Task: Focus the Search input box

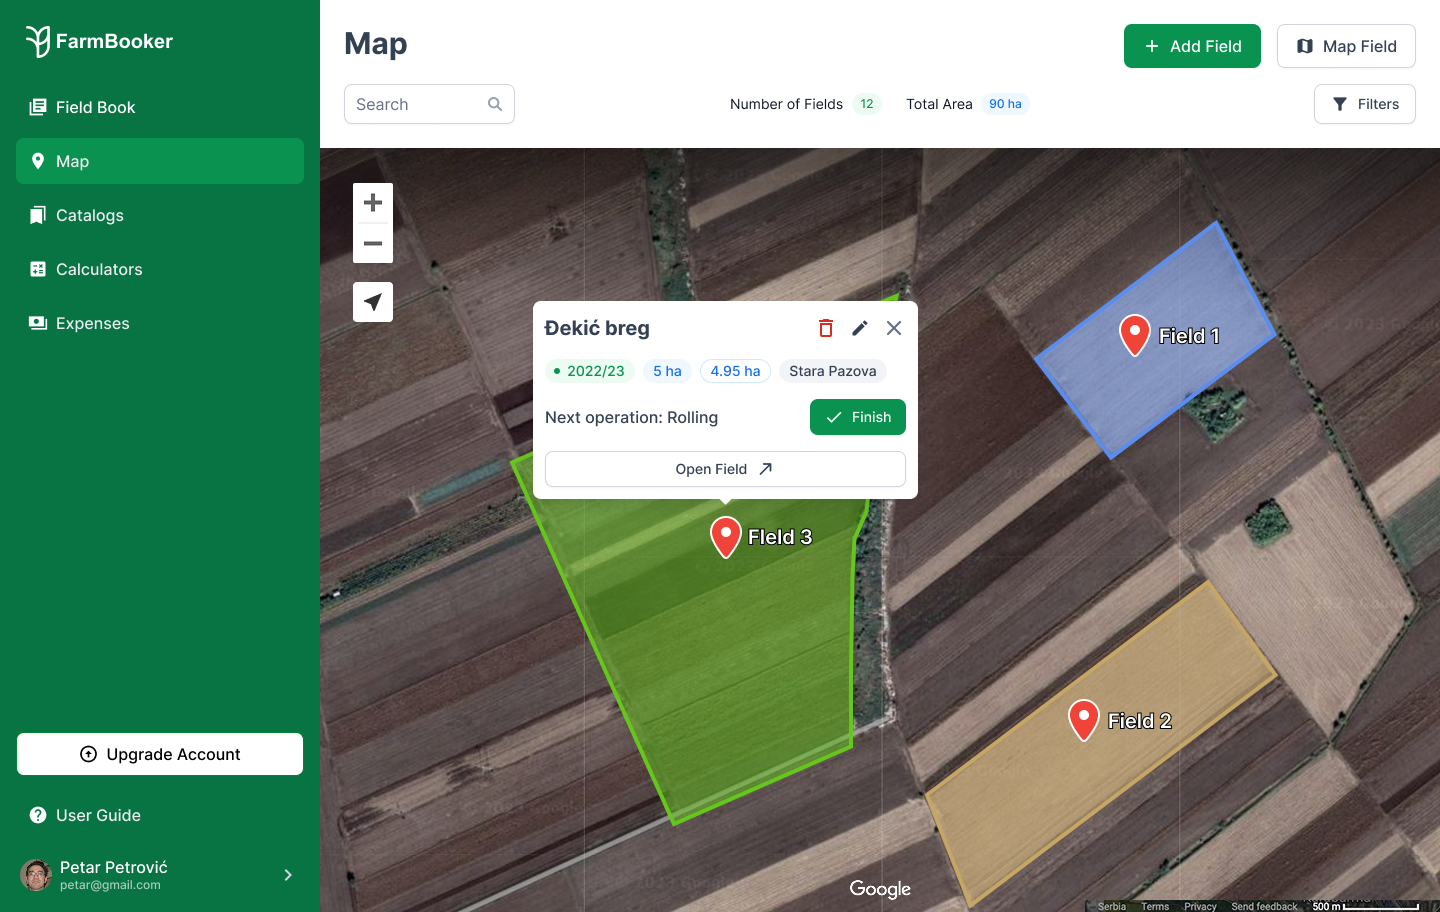Action: coord(420,104)
